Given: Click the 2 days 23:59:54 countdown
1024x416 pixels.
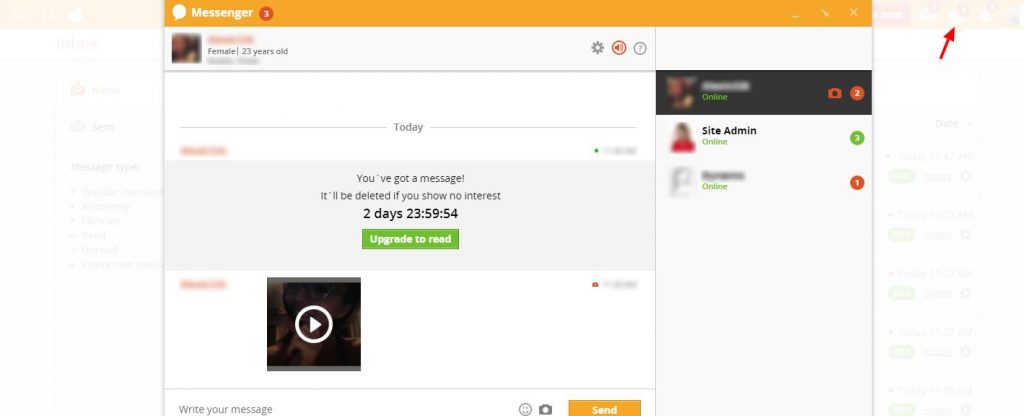Looking at the screenshot, I should (x=411, y=214).
